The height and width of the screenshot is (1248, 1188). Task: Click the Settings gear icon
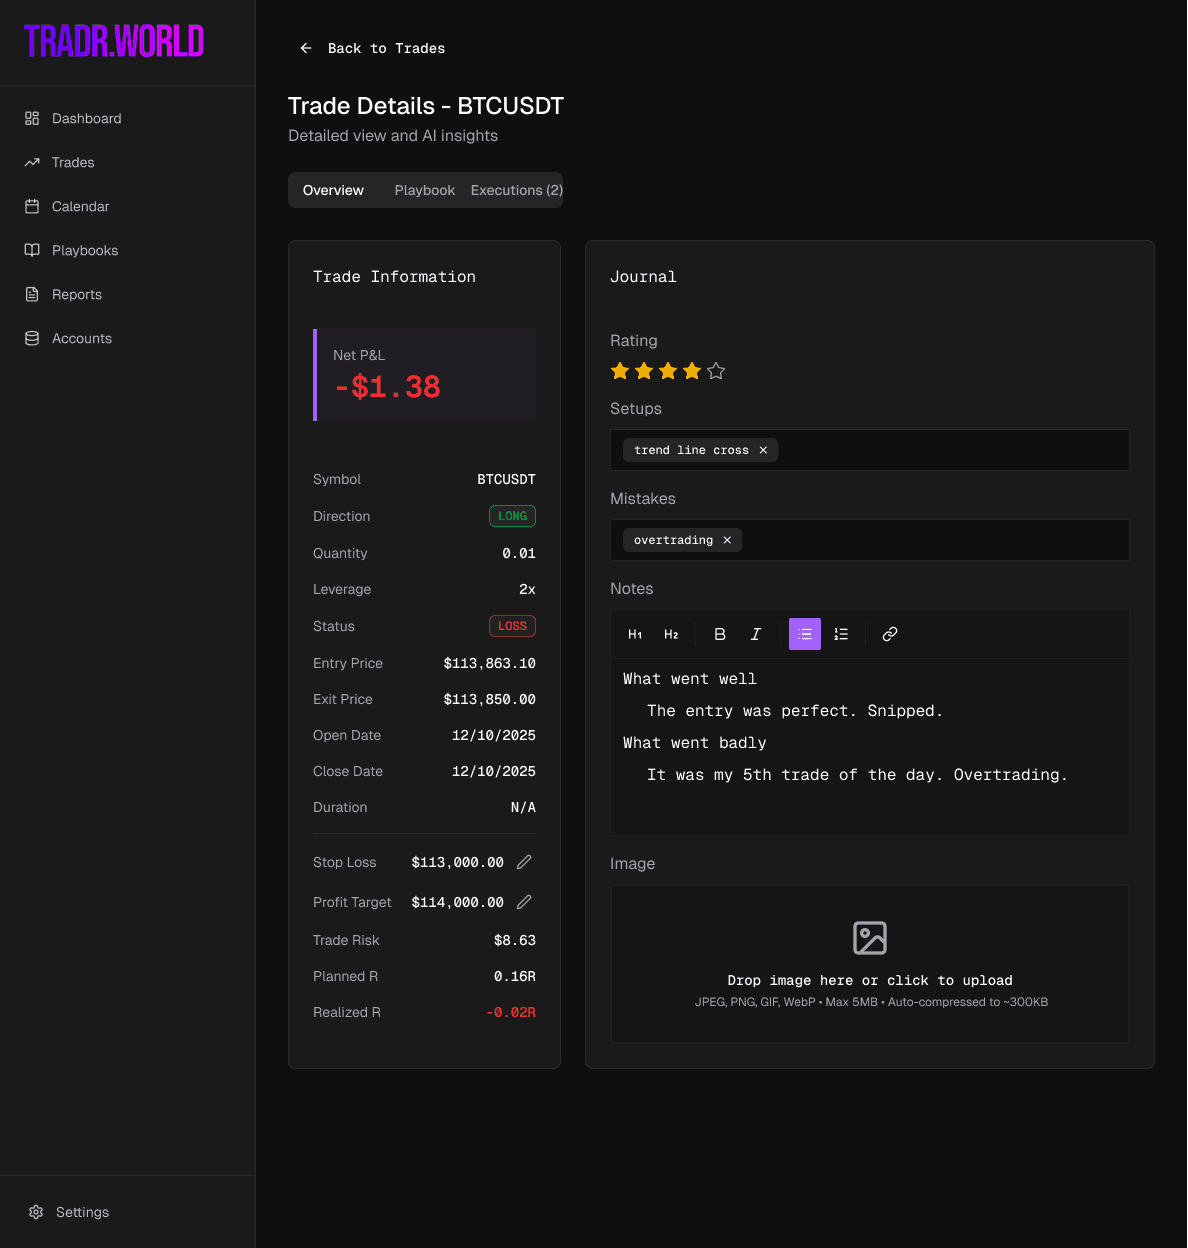[36, 1212]
